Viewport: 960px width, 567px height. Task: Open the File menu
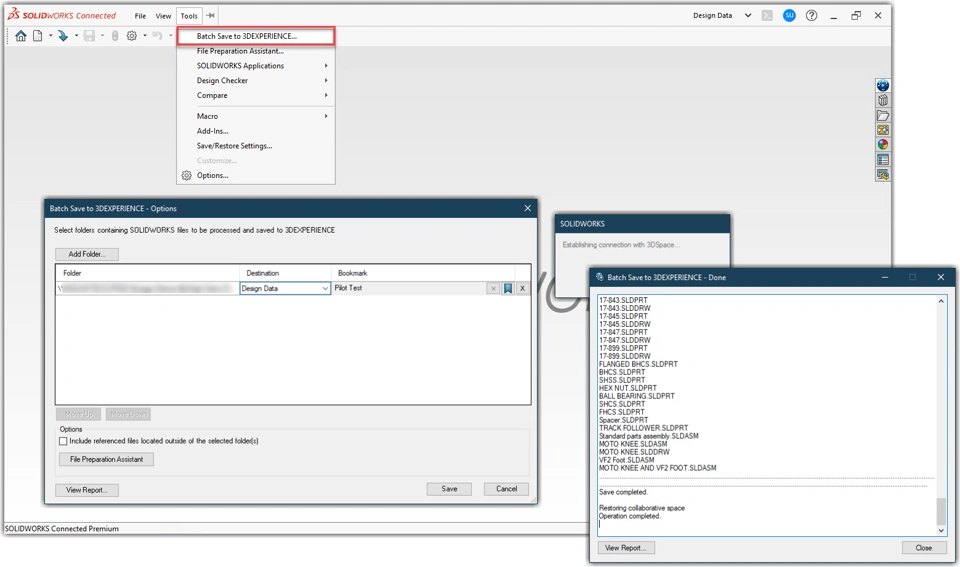click(x=140, y=16)
